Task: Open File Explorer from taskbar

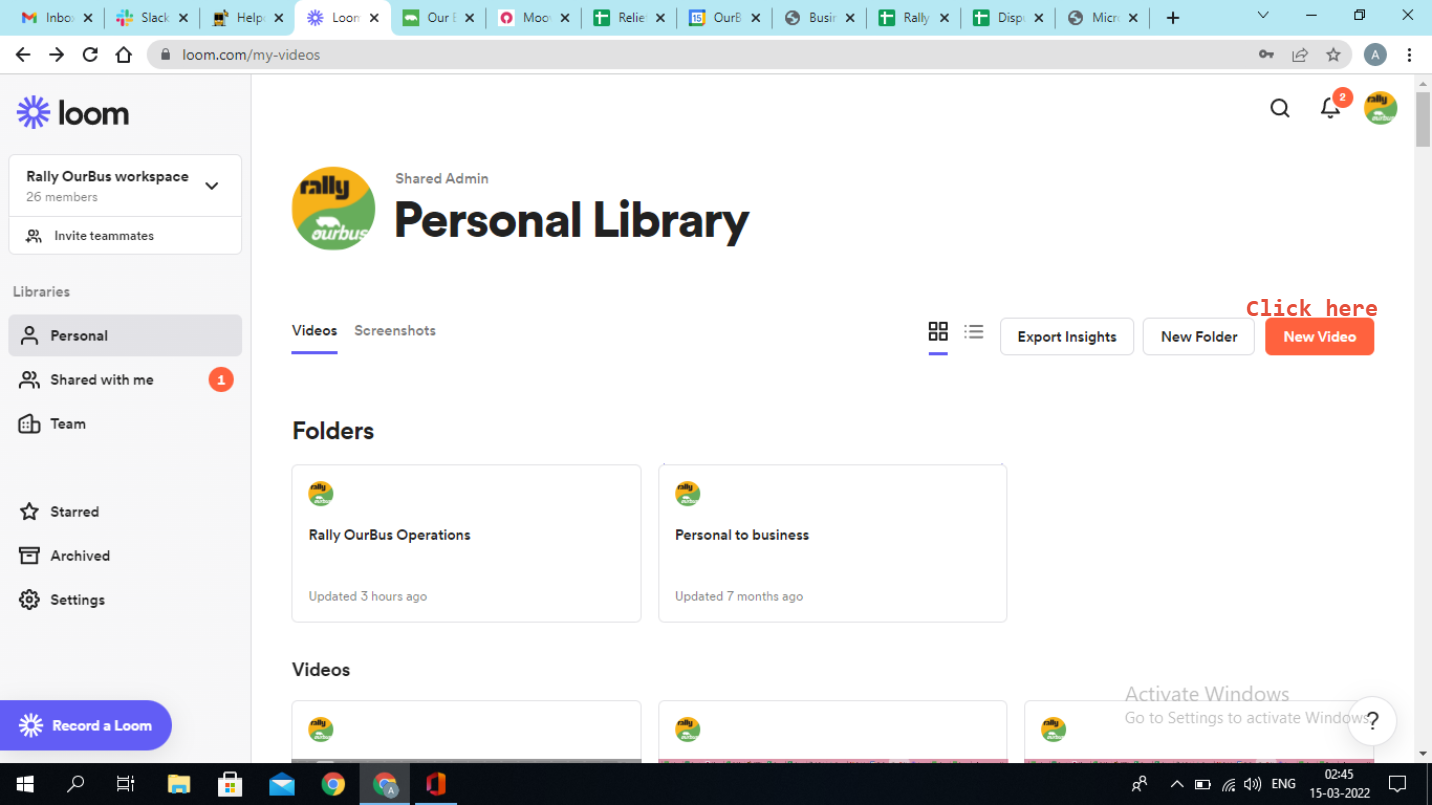Action: click(178, 784)
